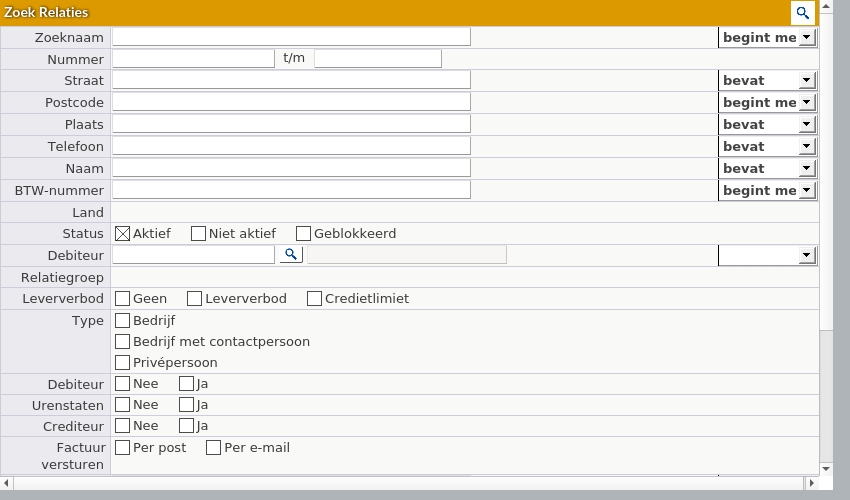
Task: Enable Per e-mail invoice option
Action: click(213, 448)
